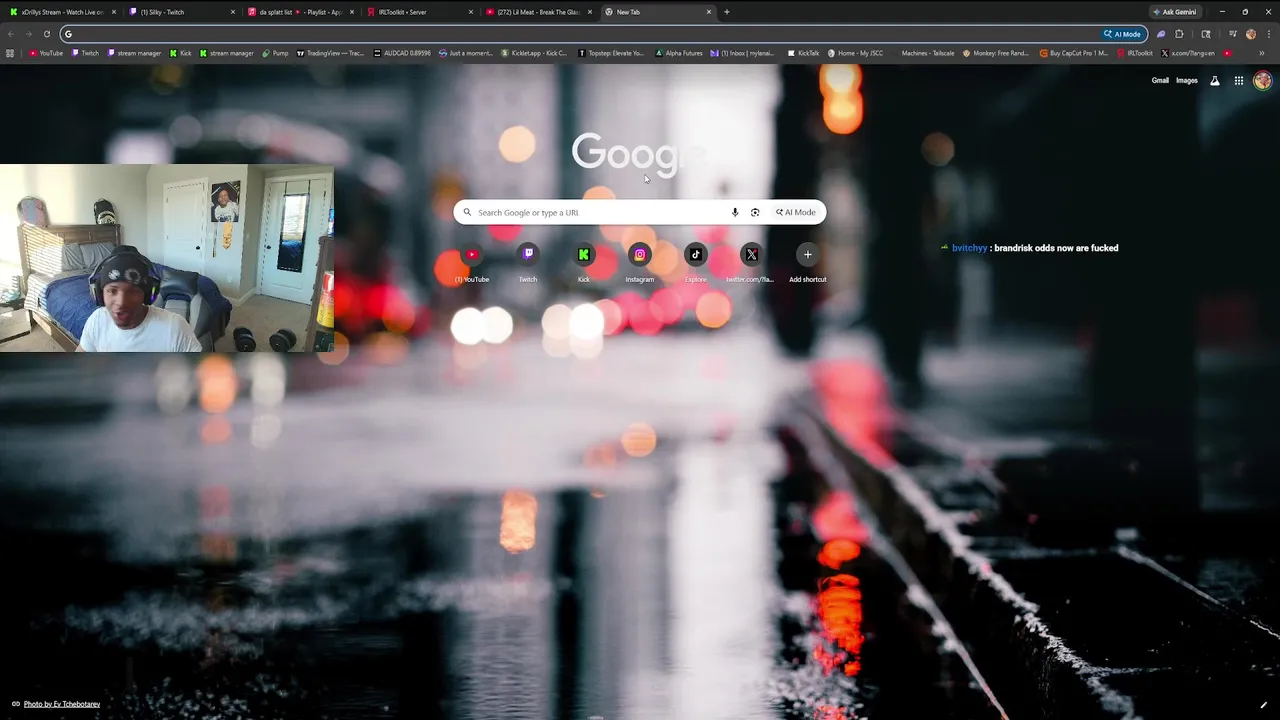
Task: Open the Twitch shortcut tile
Action: pos(528,263)
